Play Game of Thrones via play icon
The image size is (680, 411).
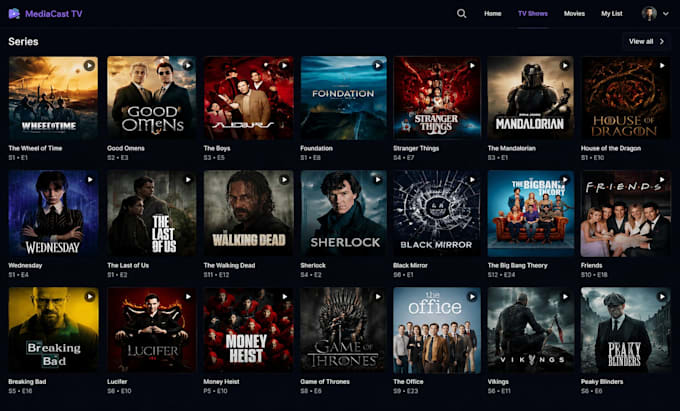click(378, 297)
